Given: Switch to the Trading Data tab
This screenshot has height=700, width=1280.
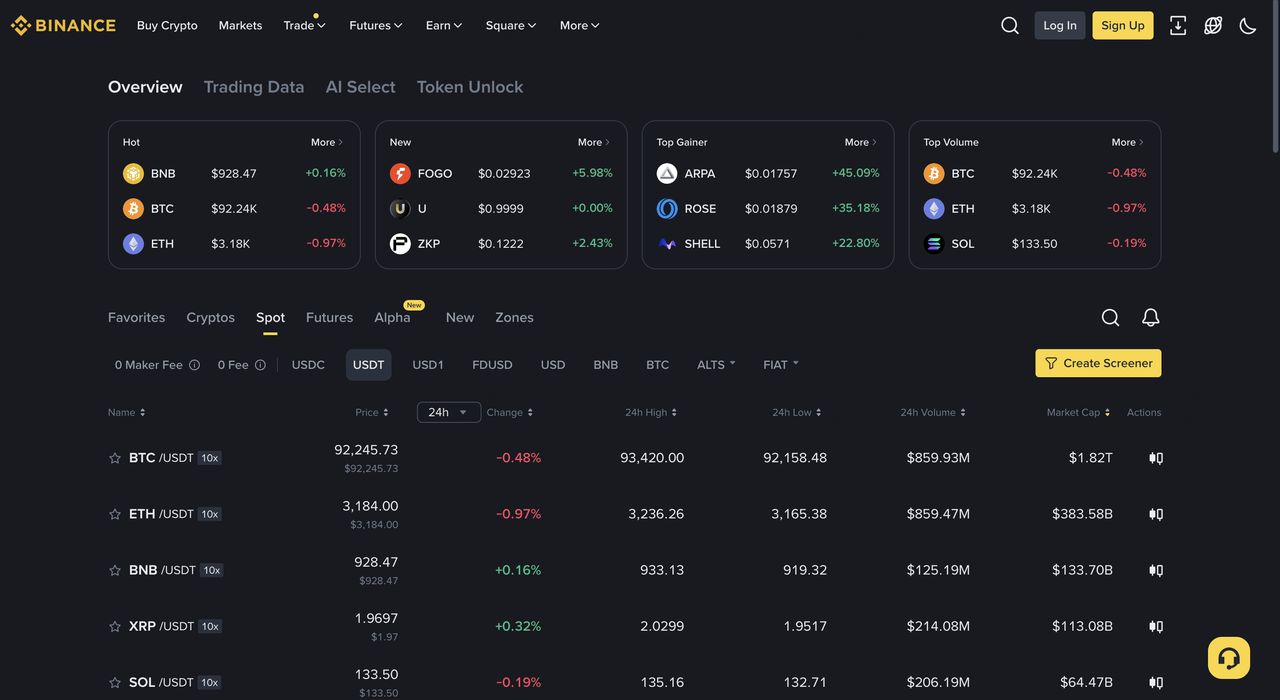Looking at the screenshot, I should pyautogui.click(x=254, y=87).
